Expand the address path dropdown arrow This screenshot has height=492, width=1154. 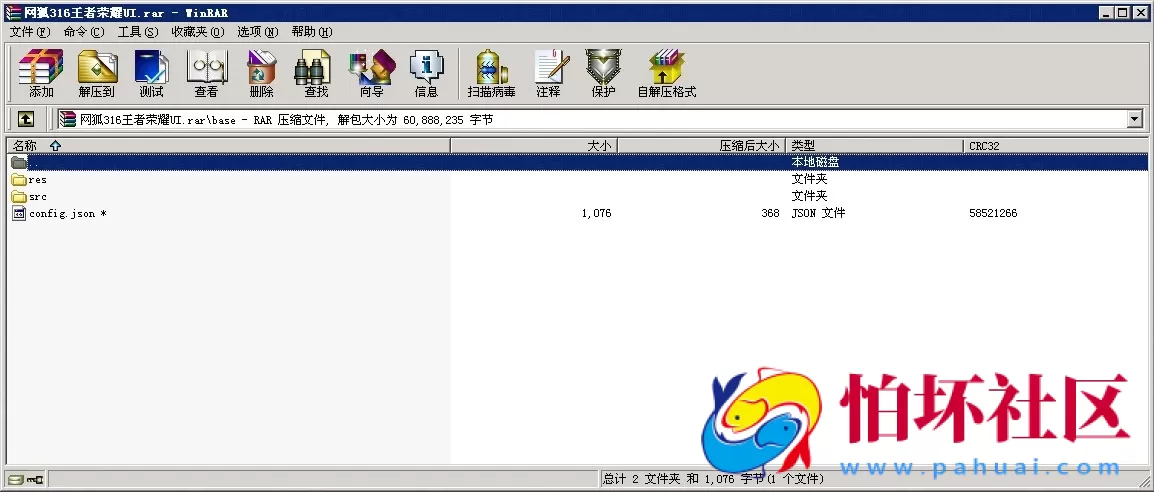1134,119
